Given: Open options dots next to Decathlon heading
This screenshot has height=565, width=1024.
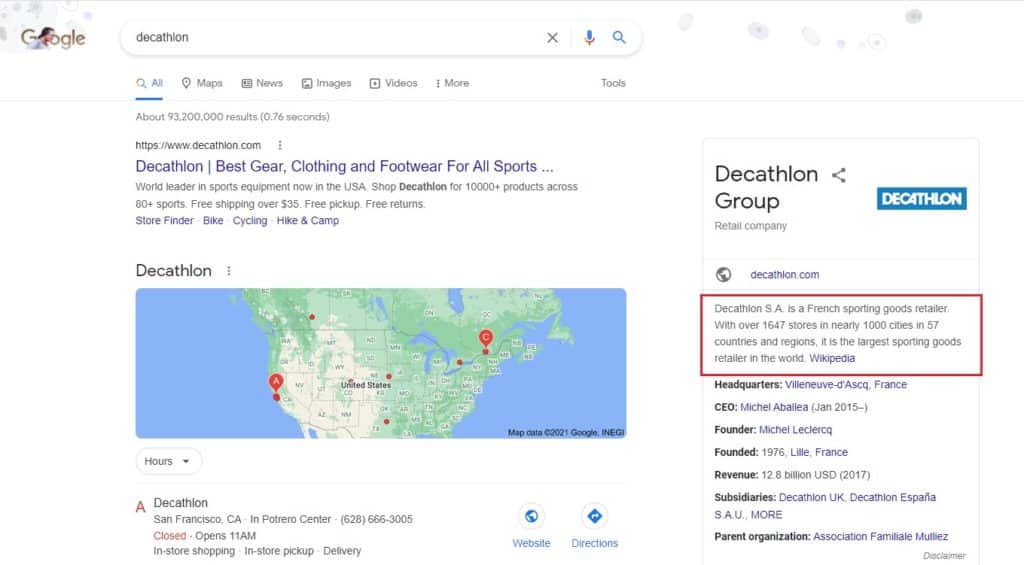Looking at the screenshot, I should point(229,270).
